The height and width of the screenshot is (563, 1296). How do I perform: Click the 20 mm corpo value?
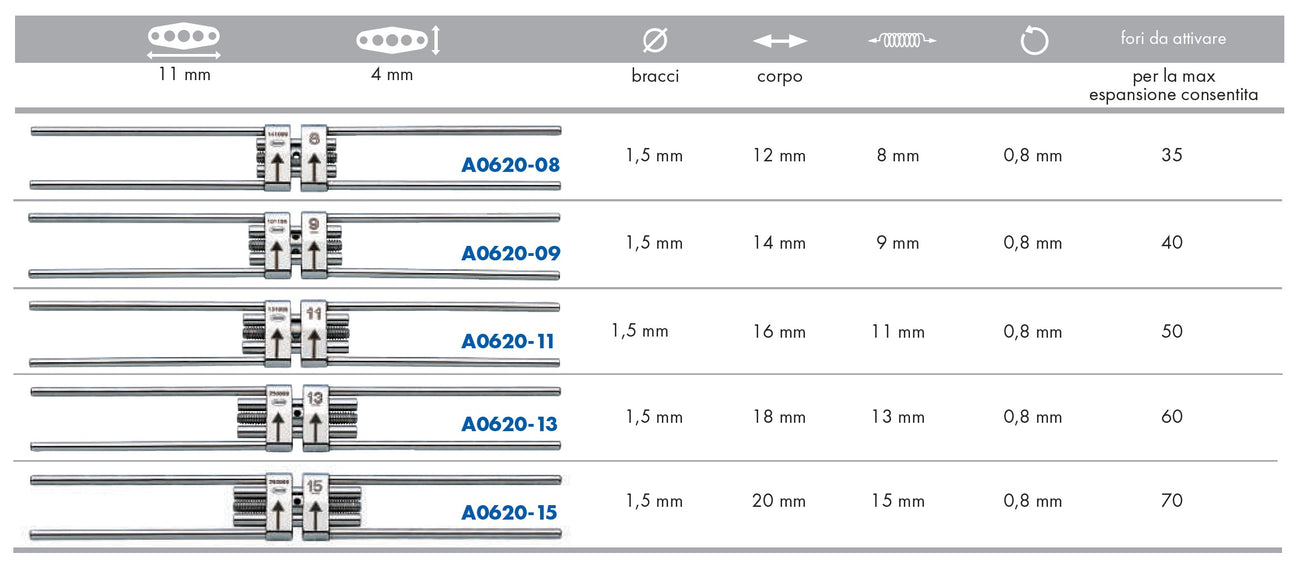tap(779, 501)
